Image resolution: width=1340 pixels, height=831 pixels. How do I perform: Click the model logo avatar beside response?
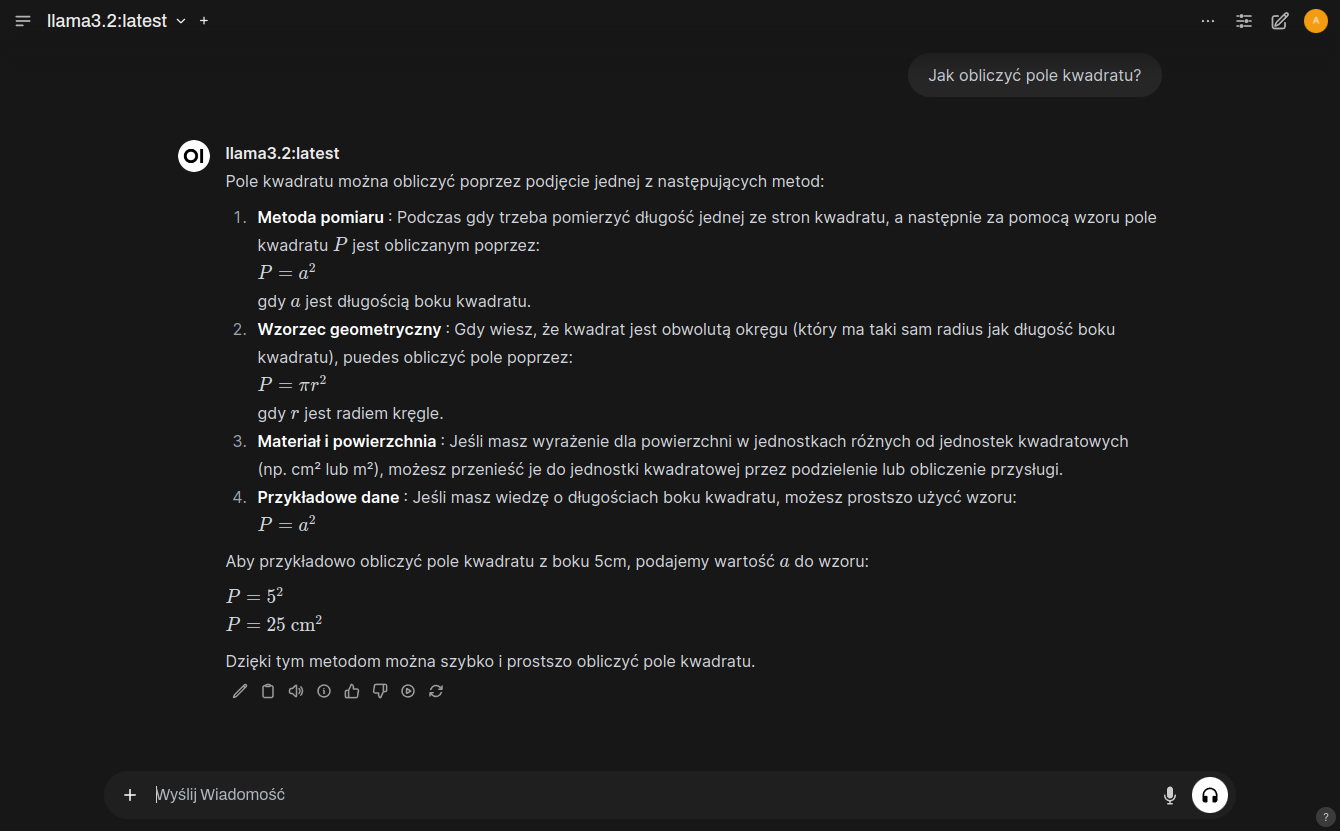pos(194,155)
